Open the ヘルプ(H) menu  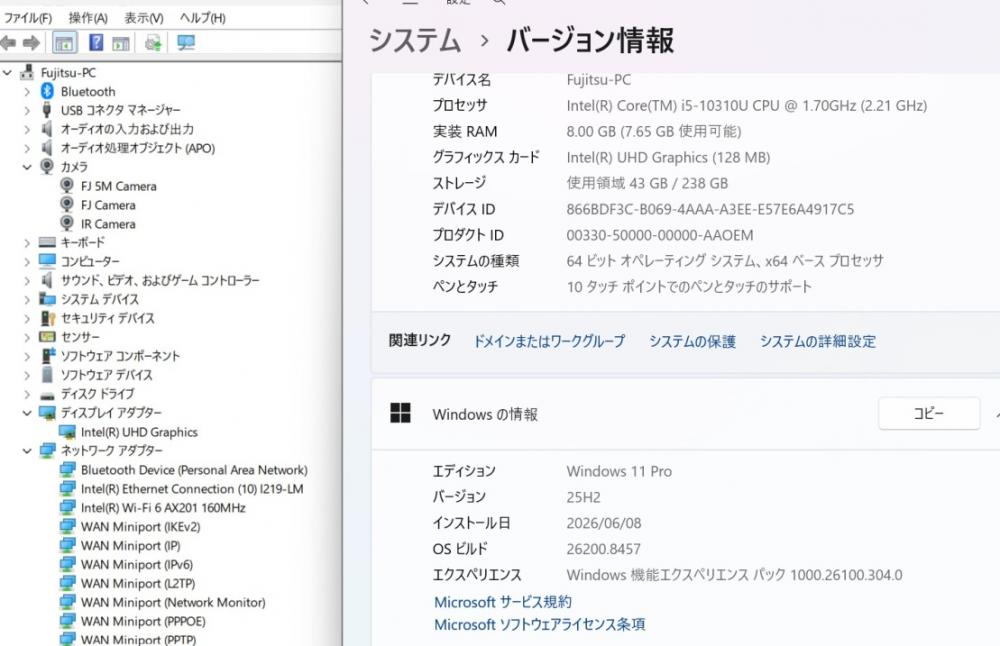(x=202, y=18)
